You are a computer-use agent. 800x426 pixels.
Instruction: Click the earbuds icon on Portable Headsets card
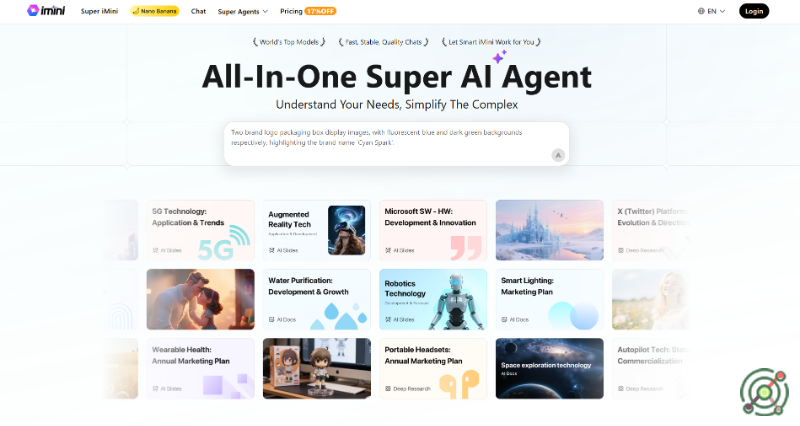(x=459, y=385)
